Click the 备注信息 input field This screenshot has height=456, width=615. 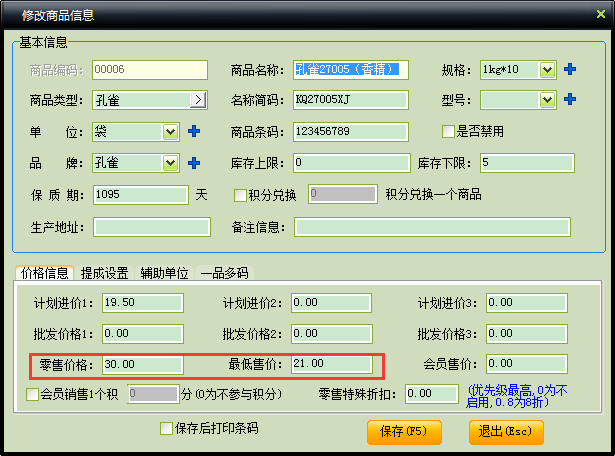(x=432, y=227)
